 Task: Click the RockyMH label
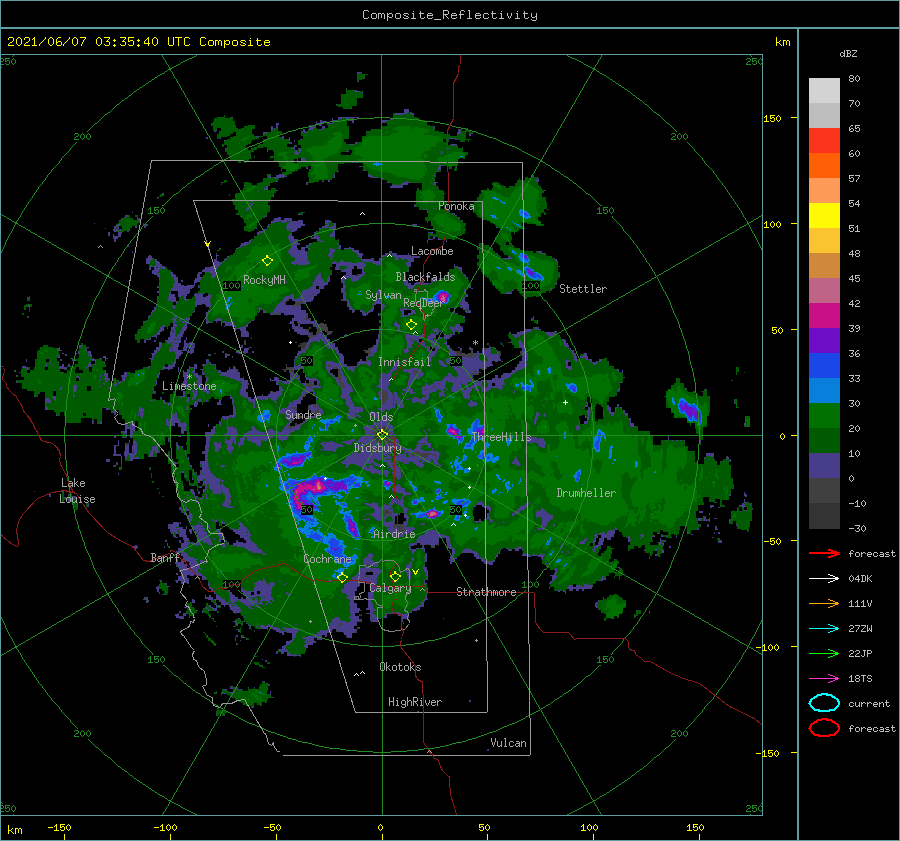point(264,280)
